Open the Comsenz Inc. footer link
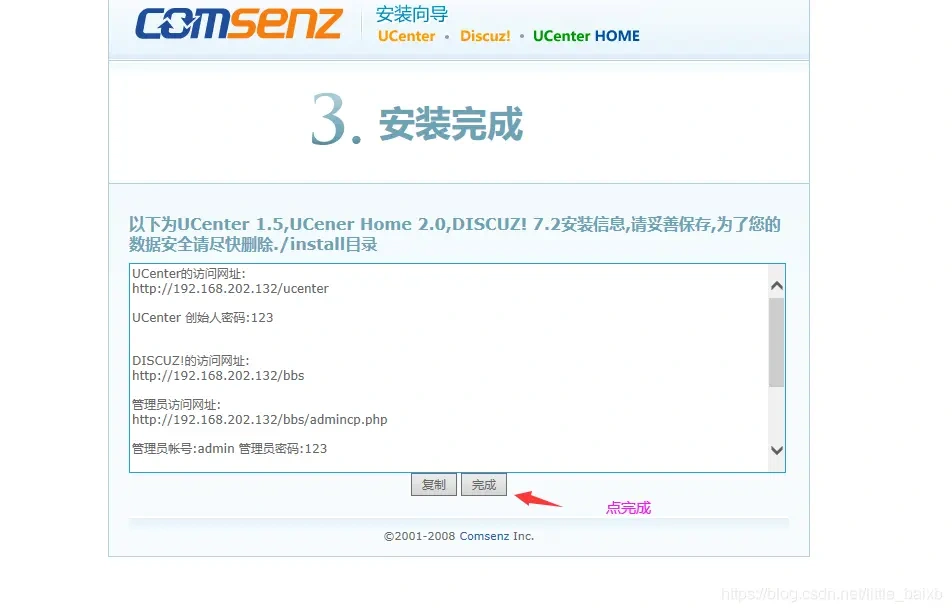The height and width of the screenshot is (612, 952). (484, 536)
